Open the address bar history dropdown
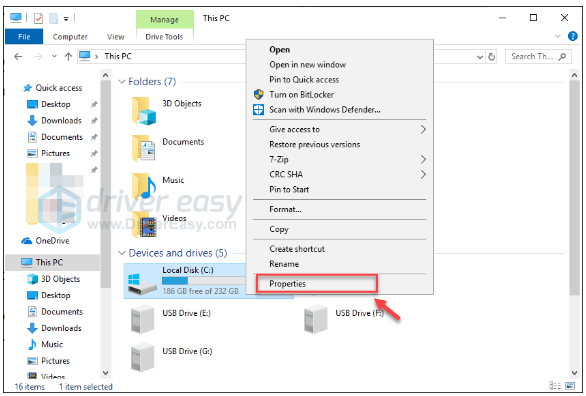586x396 pixels. click(480, 57)
